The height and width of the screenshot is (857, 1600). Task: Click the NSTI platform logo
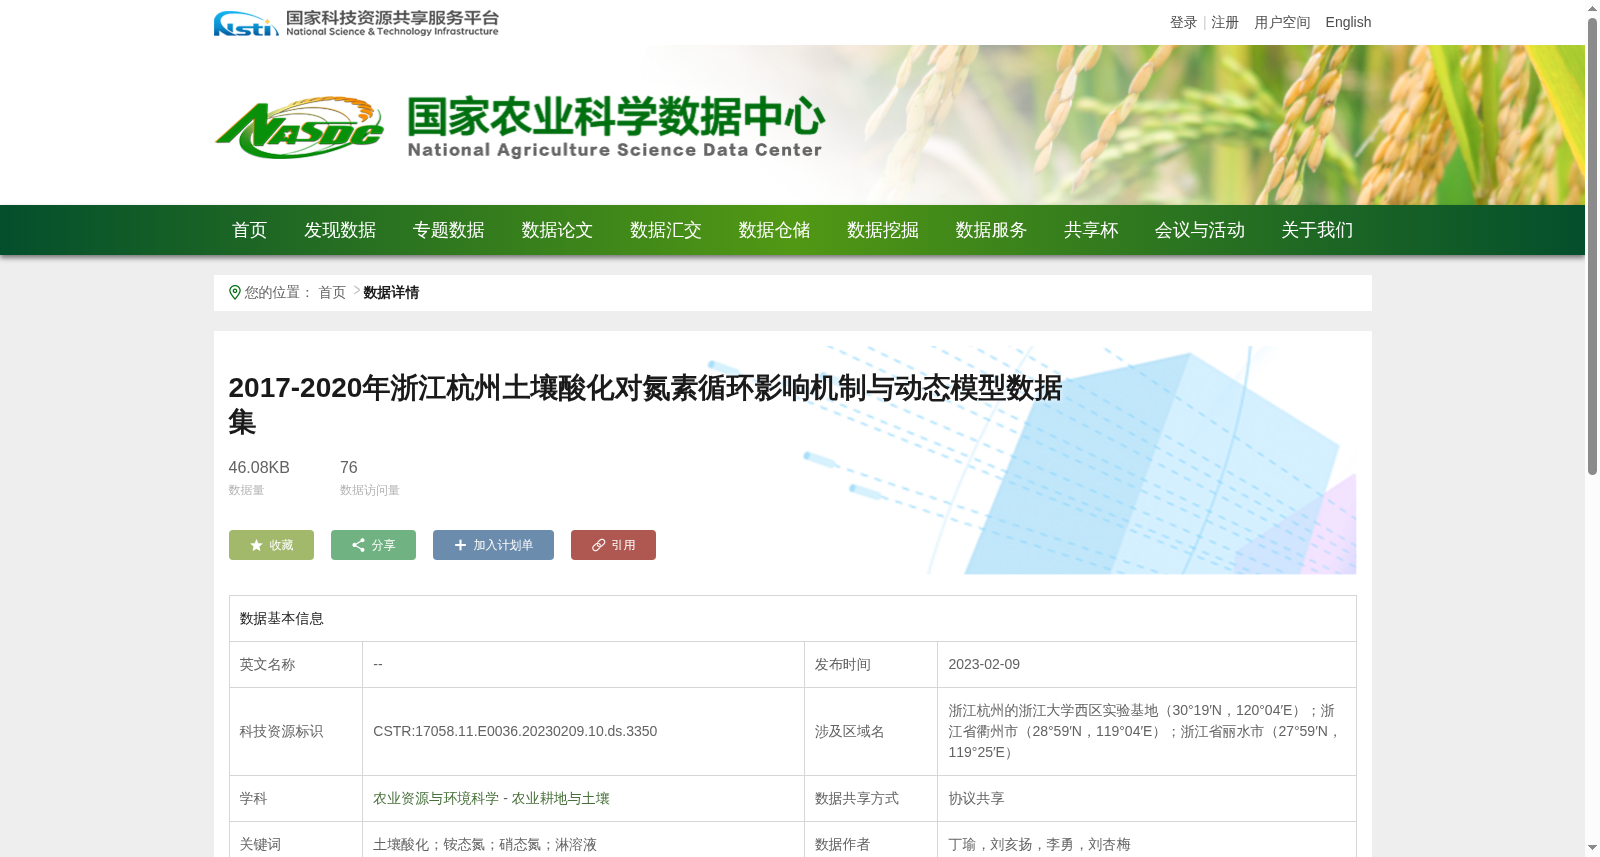[356, 23]
